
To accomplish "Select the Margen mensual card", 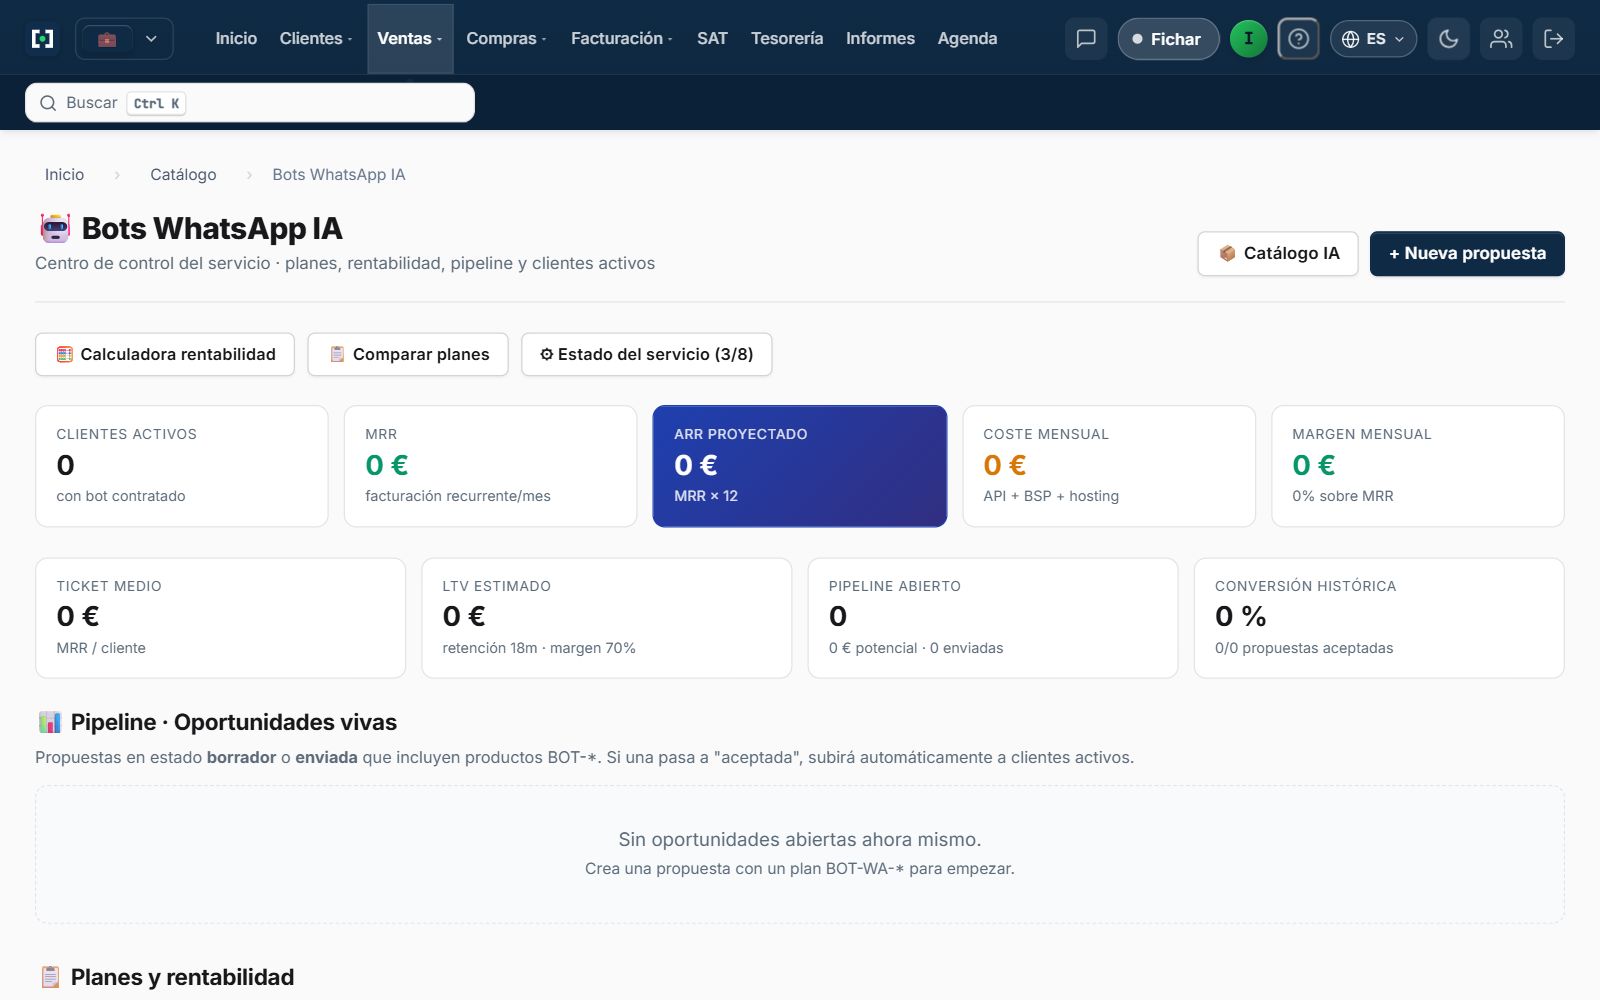I will coord(1418,466).
